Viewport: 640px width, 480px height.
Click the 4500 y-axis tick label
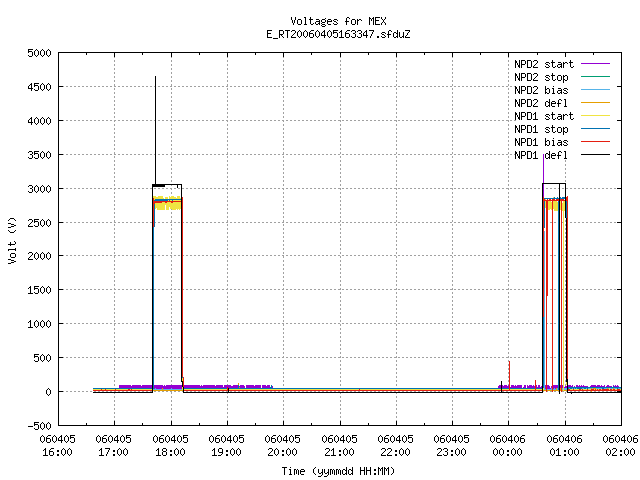pyautogui.click(x=39, y=87)
